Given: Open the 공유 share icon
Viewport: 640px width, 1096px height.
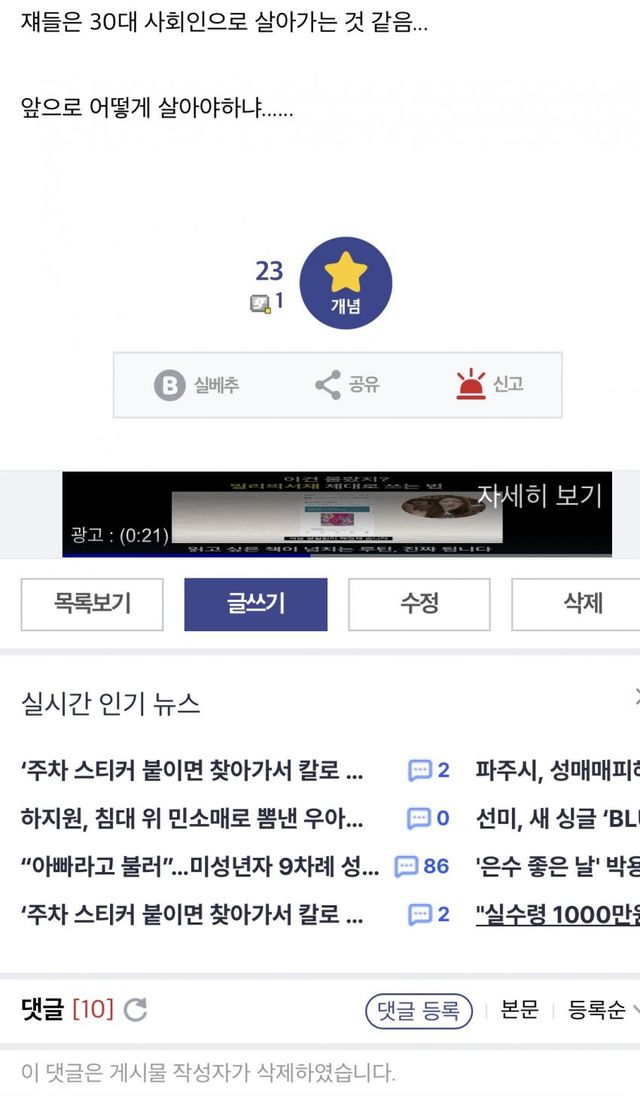Looking at the screenshot, I should pos(328,384).
